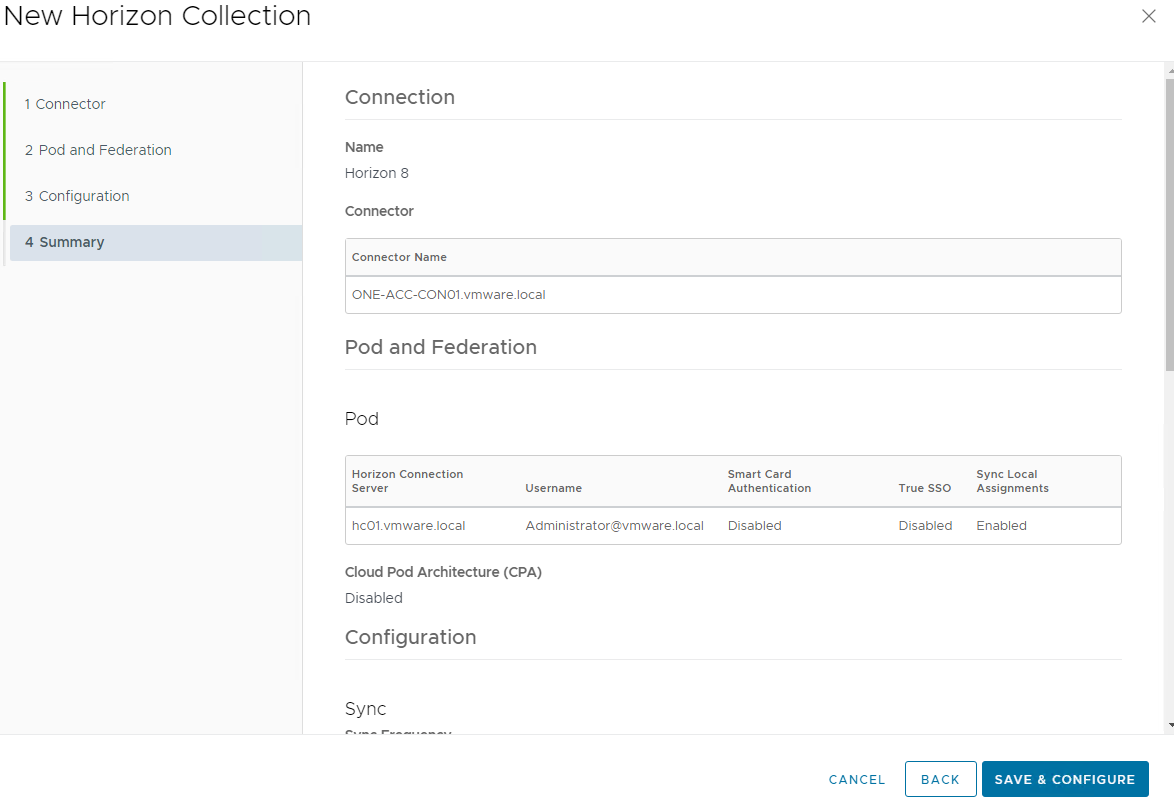Click the Smart Card Authentication column header
Screen dimensions: 1174x812
769,481
